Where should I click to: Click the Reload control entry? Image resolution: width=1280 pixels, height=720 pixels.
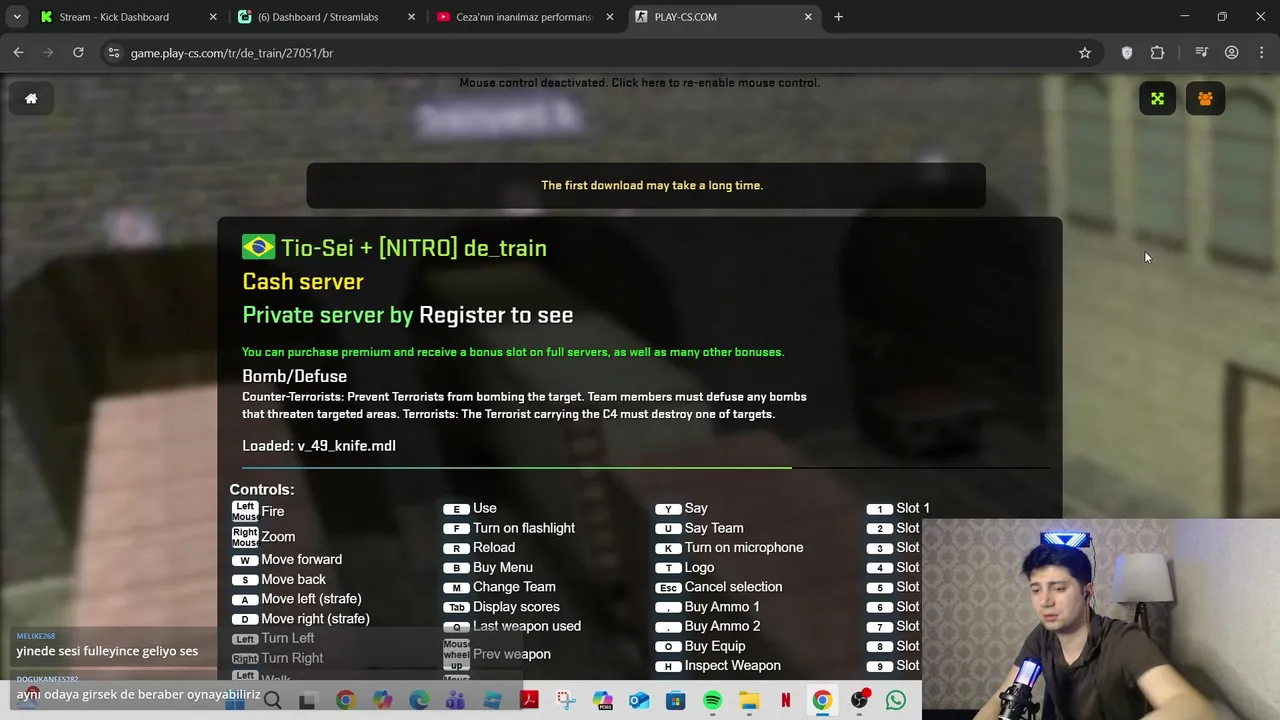(480, 548)
